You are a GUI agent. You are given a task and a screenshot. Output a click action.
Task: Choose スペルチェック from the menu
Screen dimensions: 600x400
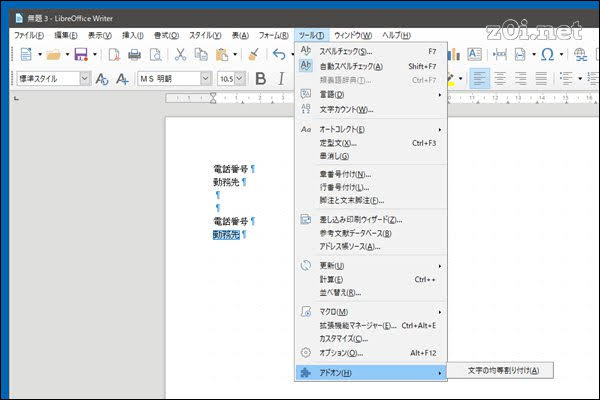pyautogui.click(x=370, y=51)
